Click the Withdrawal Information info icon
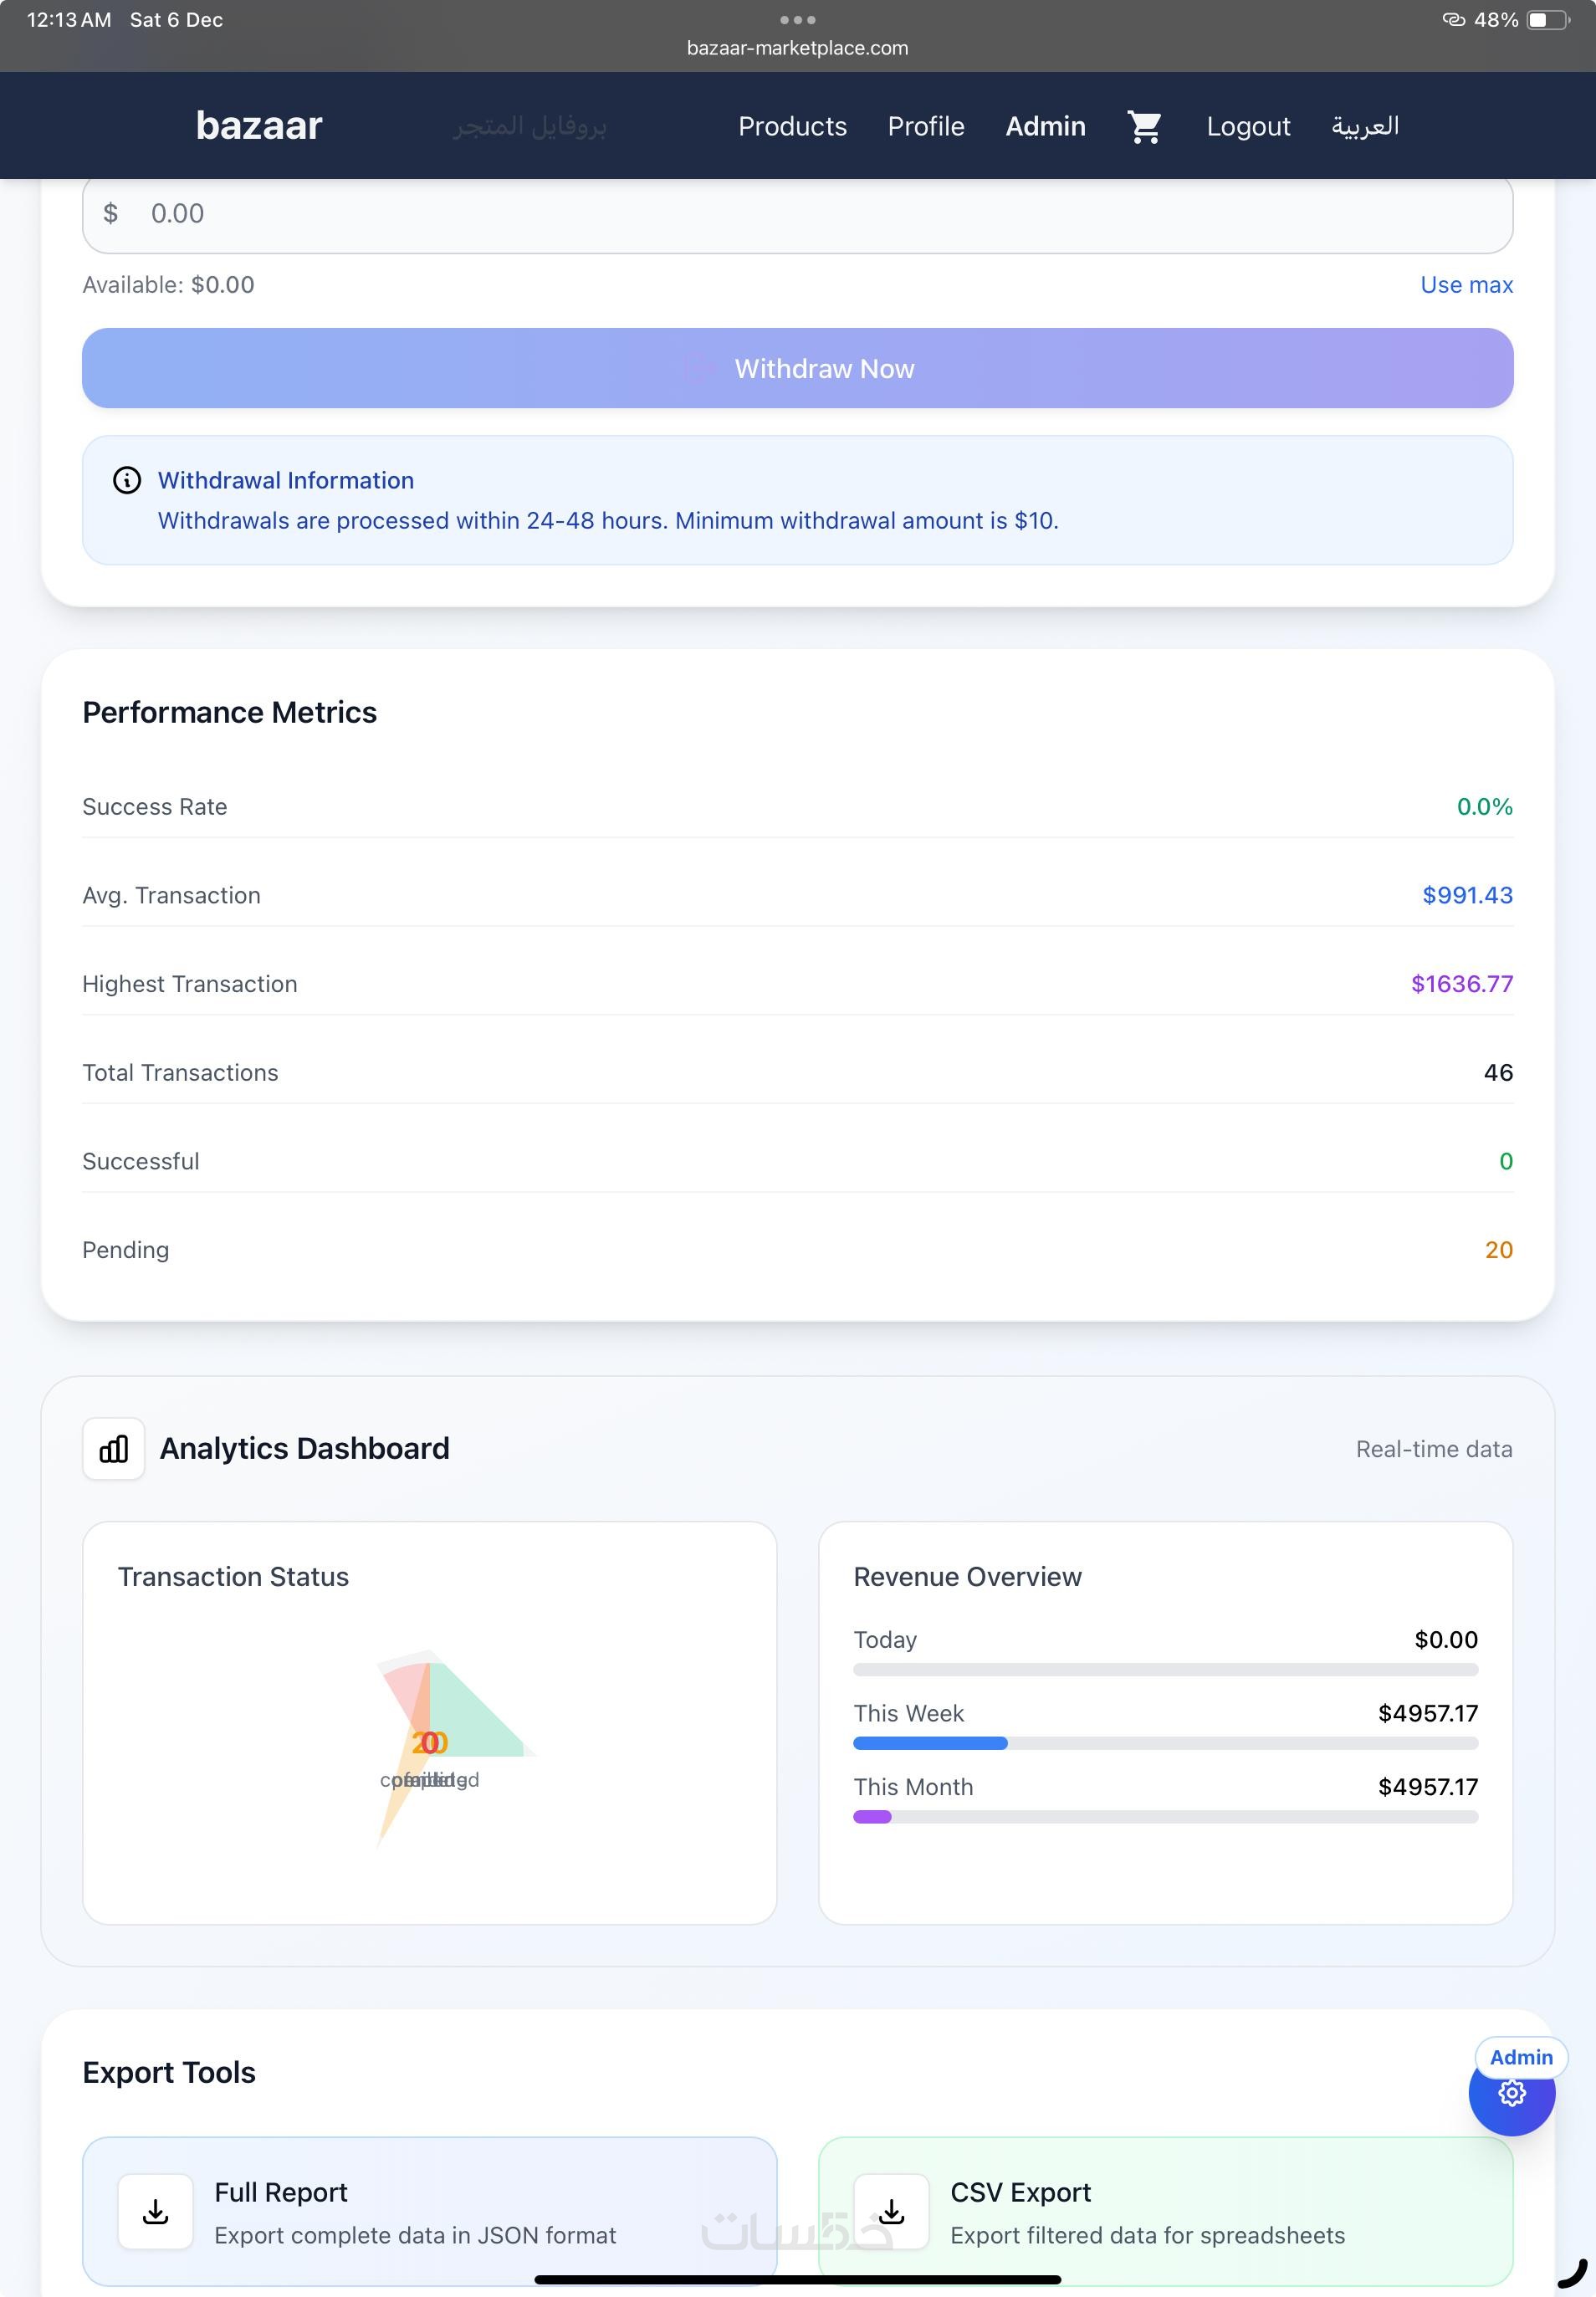This screenshot has height=2297, width=1596. click(127, 481)
